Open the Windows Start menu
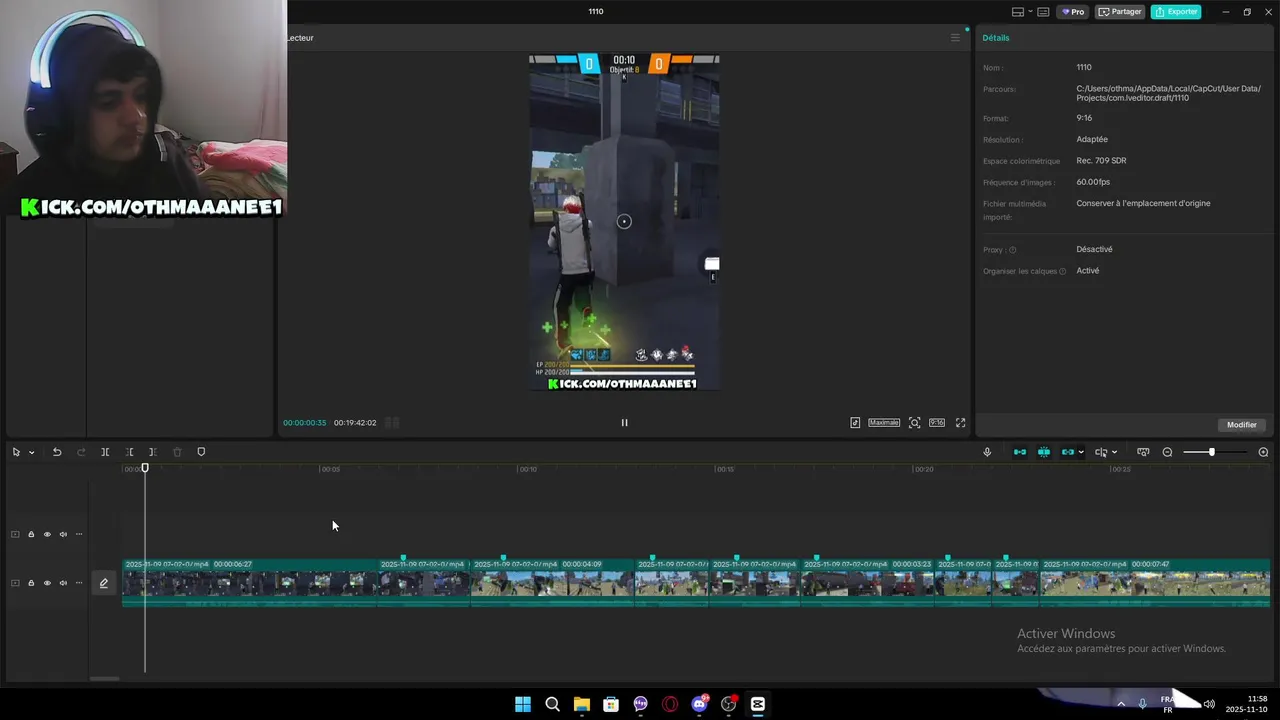 click(523, 704)
